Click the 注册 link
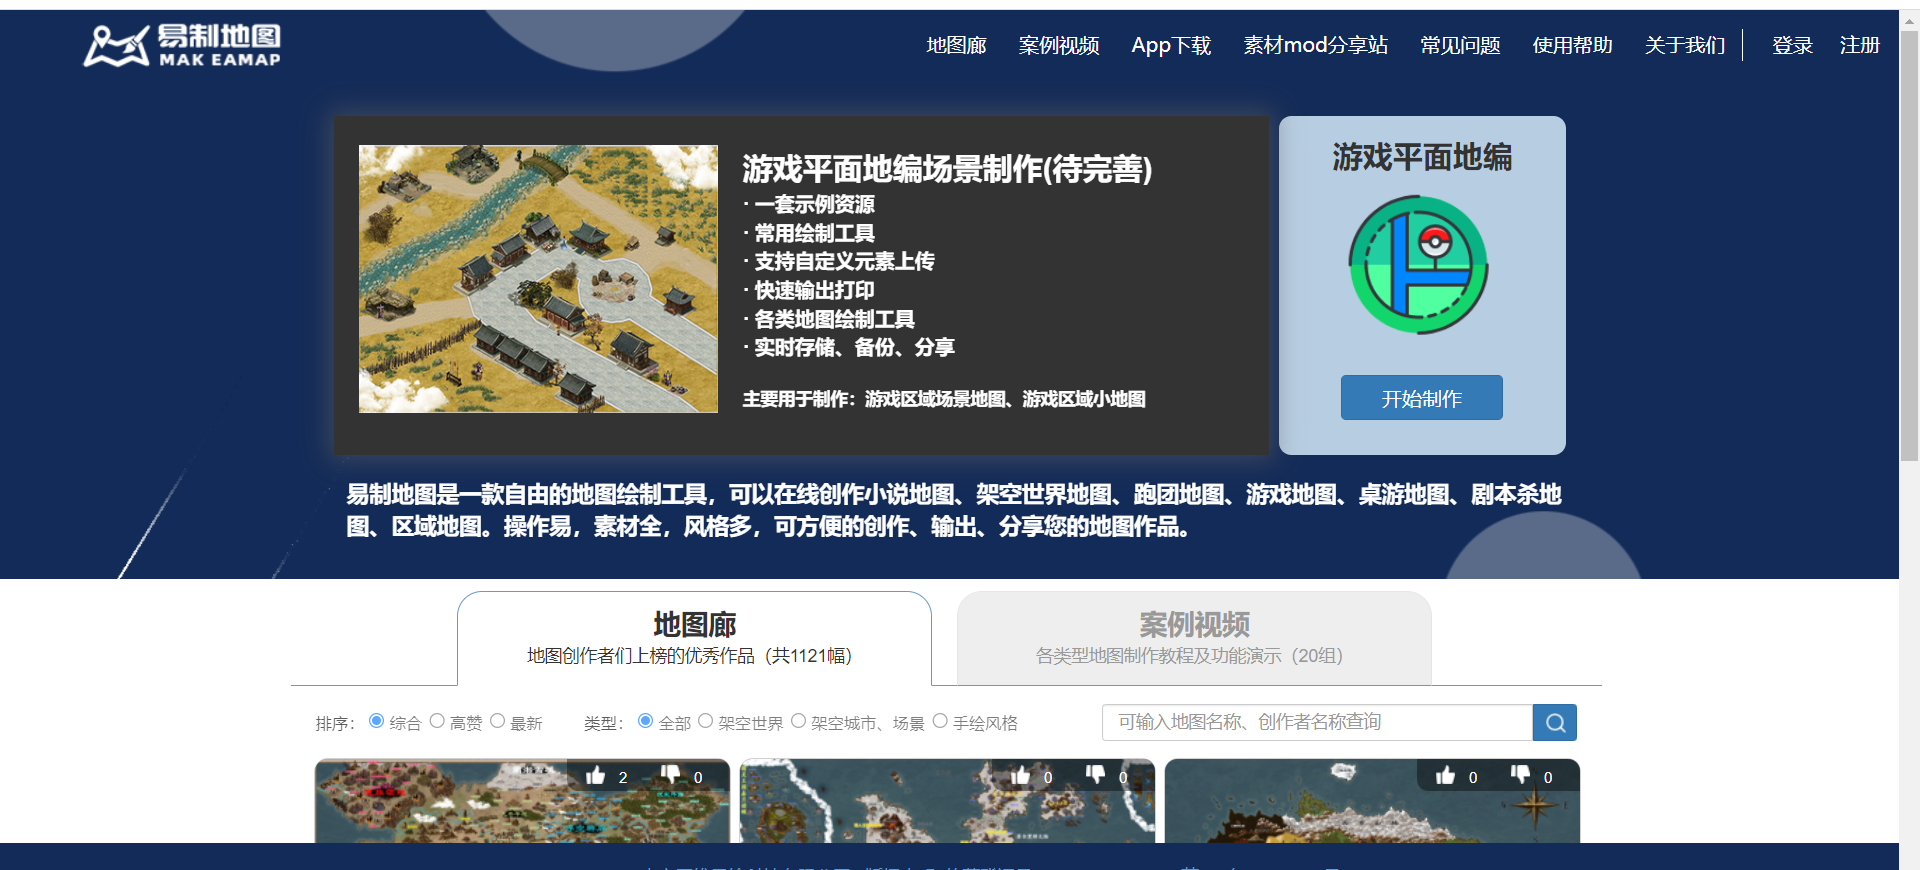The height and width of the screenshot is (870, 1920). click(1859, 45)
